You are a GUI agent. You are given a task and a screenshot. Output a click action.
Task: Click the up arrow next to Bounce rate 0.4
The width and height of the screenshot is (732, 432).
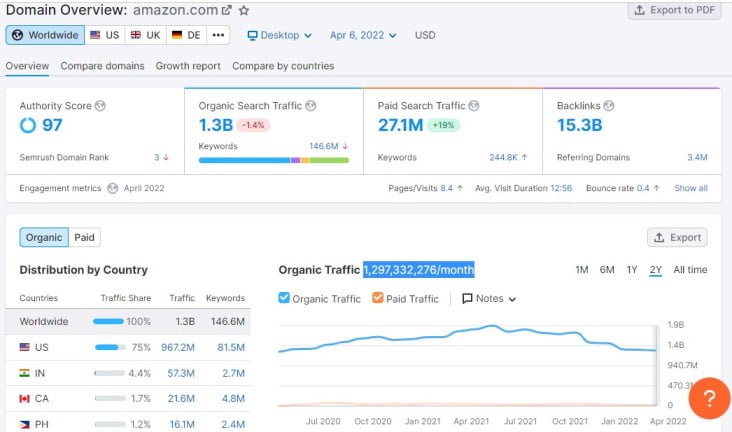[656, 188]
